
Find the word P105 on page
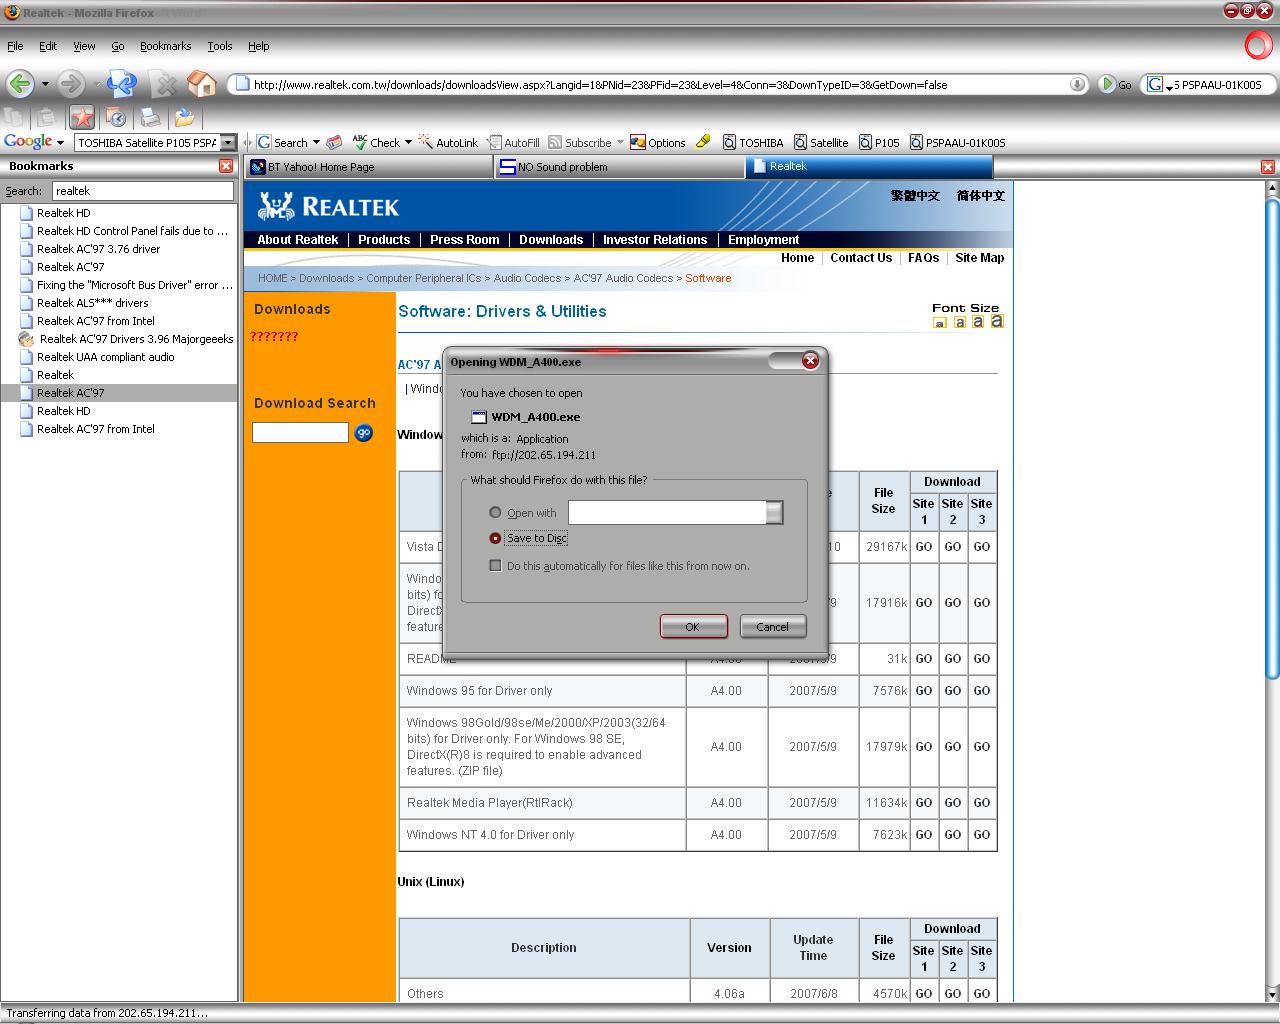(880, 142)
